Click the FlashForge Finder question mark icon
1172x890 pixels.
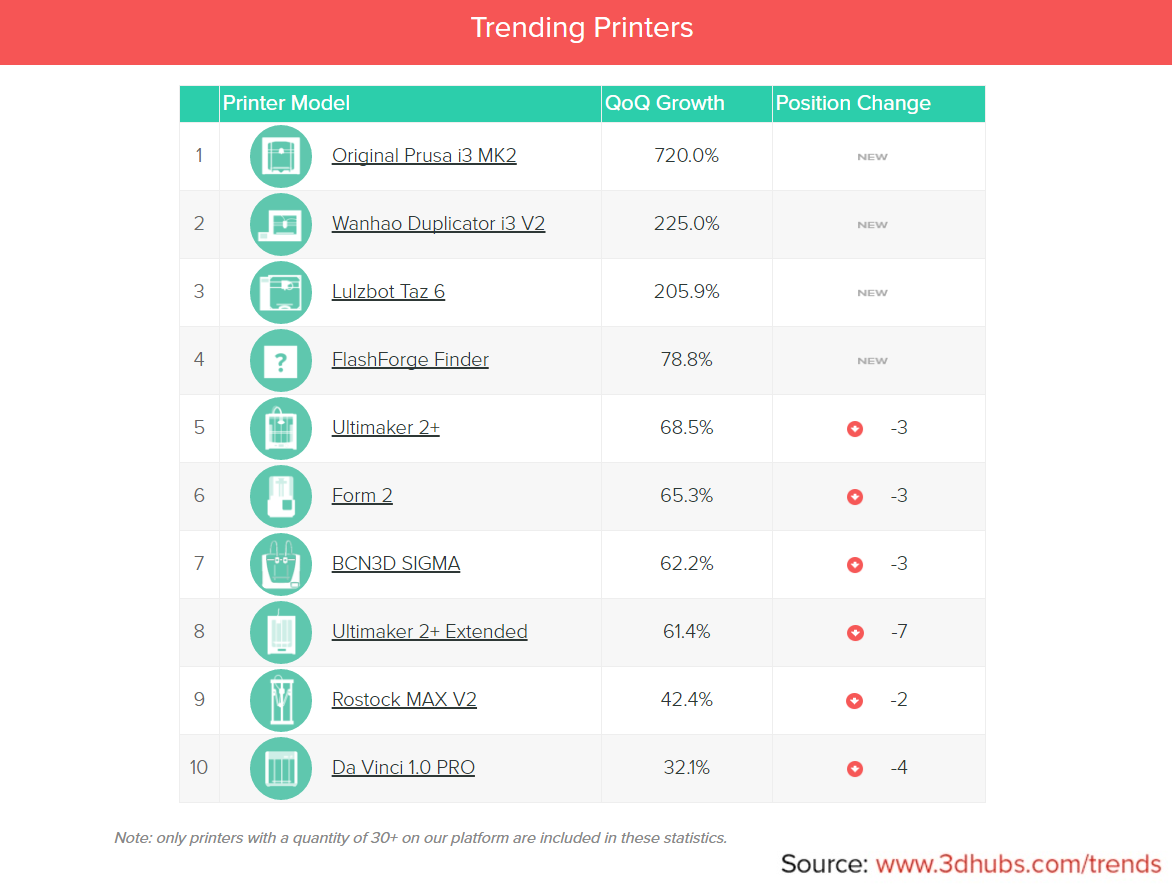[281, 360]
